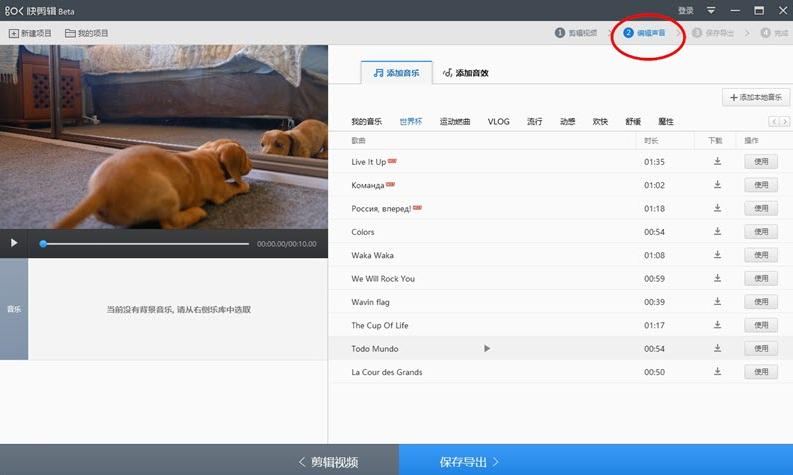Image resolution: width=793 pixels, height=475 pixels.
Task: Go to step 2 编辑声音
Action: coord(644,33)
